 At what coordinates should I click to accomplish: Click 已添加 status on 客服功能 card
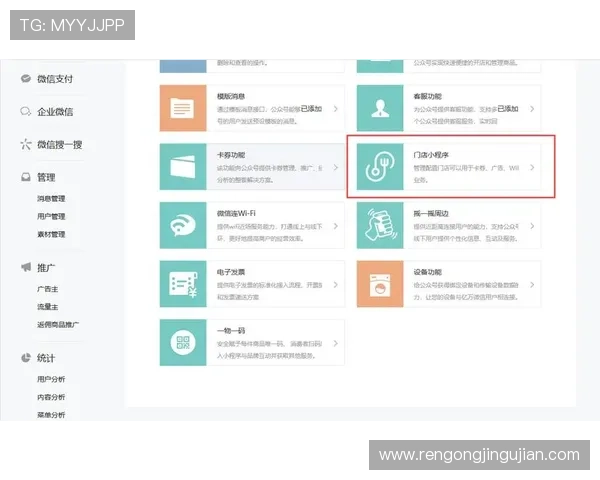pos(508,109)
